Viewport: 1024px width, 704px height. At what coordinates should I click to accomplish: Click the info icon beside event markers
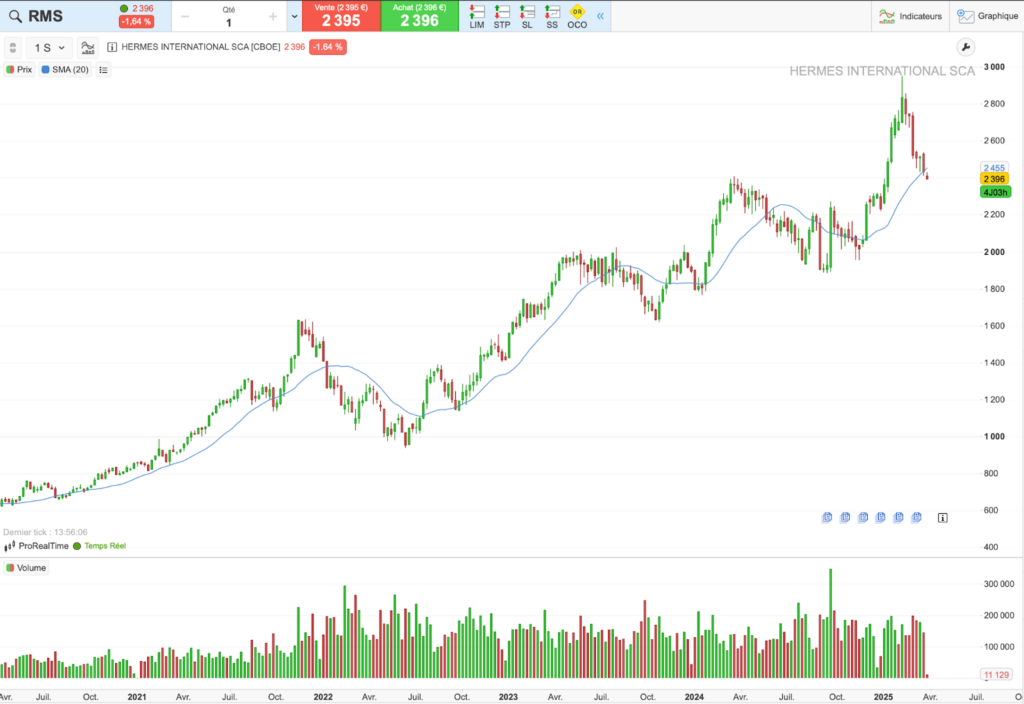(x=942, y=518)
